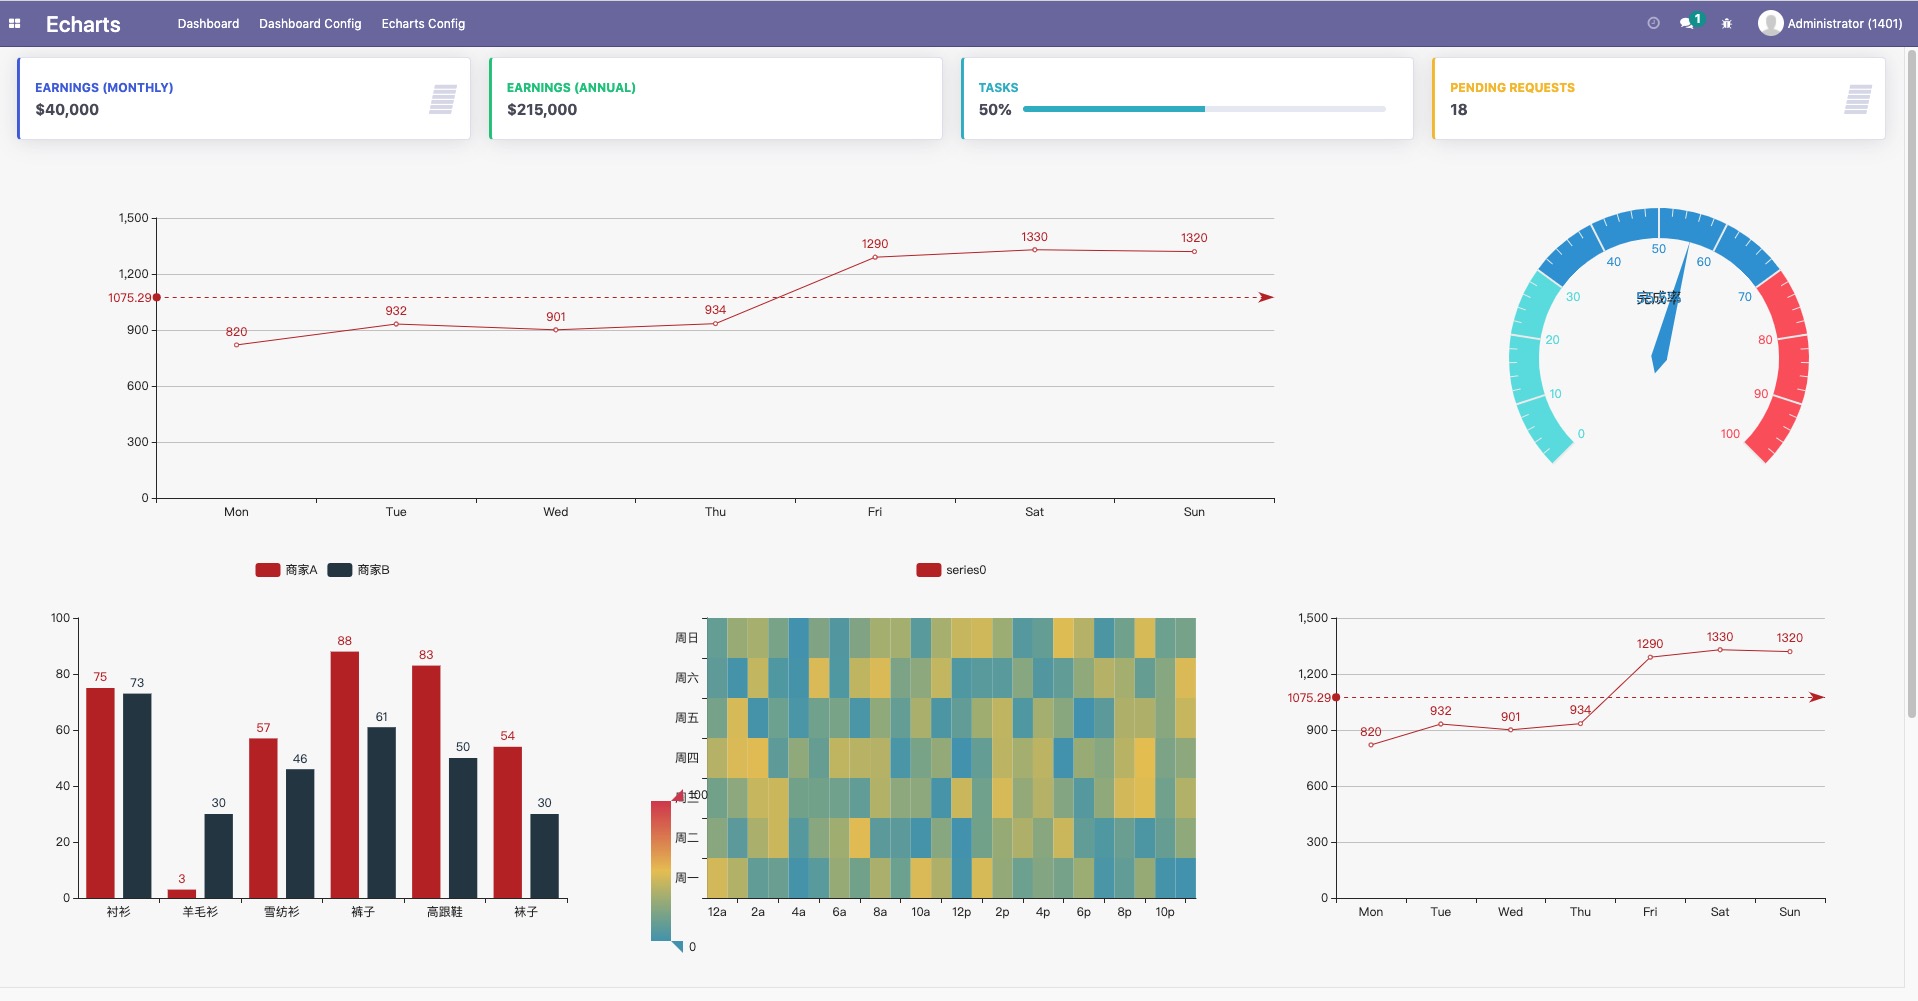Click the red 商家A bar labeled 54
Screen dimensions: 1918x1001
508,822
